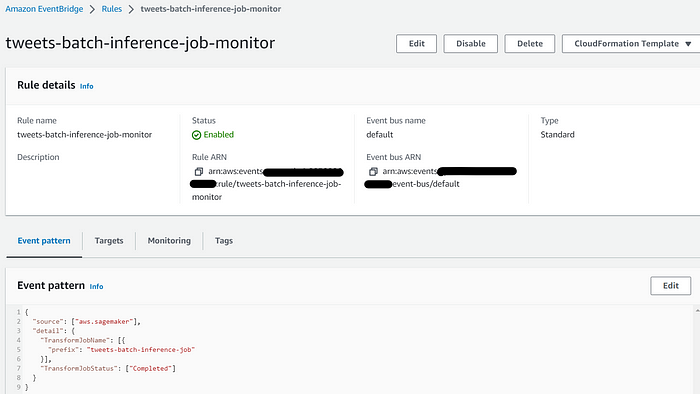The height and width of the screenshot is (394, 700).
Task: Click the "tweets-batch-inference-job" prefix value
Action: pyautogui.click(x=141, y=349)
